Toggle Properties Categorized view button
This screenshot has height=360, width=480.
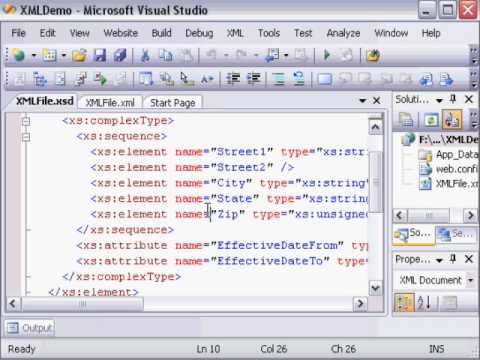[404, 302]
